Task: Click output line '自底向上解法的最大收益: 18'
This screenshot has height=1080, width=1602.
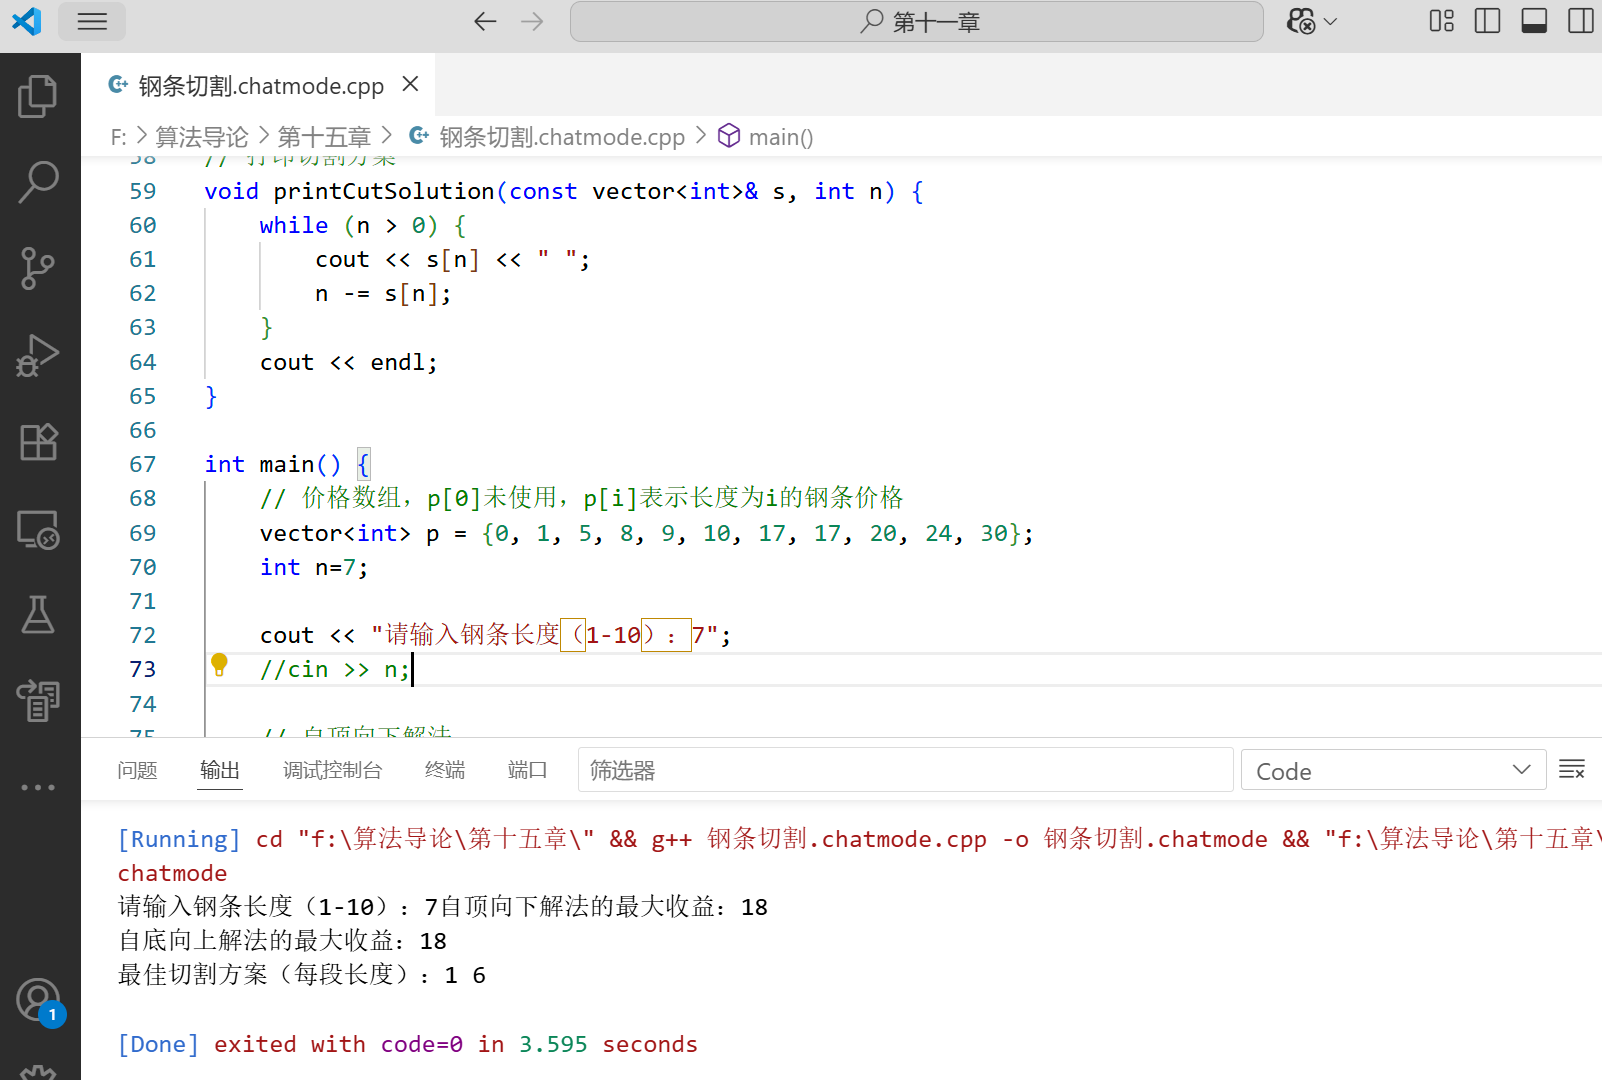Action: [282, 941]
